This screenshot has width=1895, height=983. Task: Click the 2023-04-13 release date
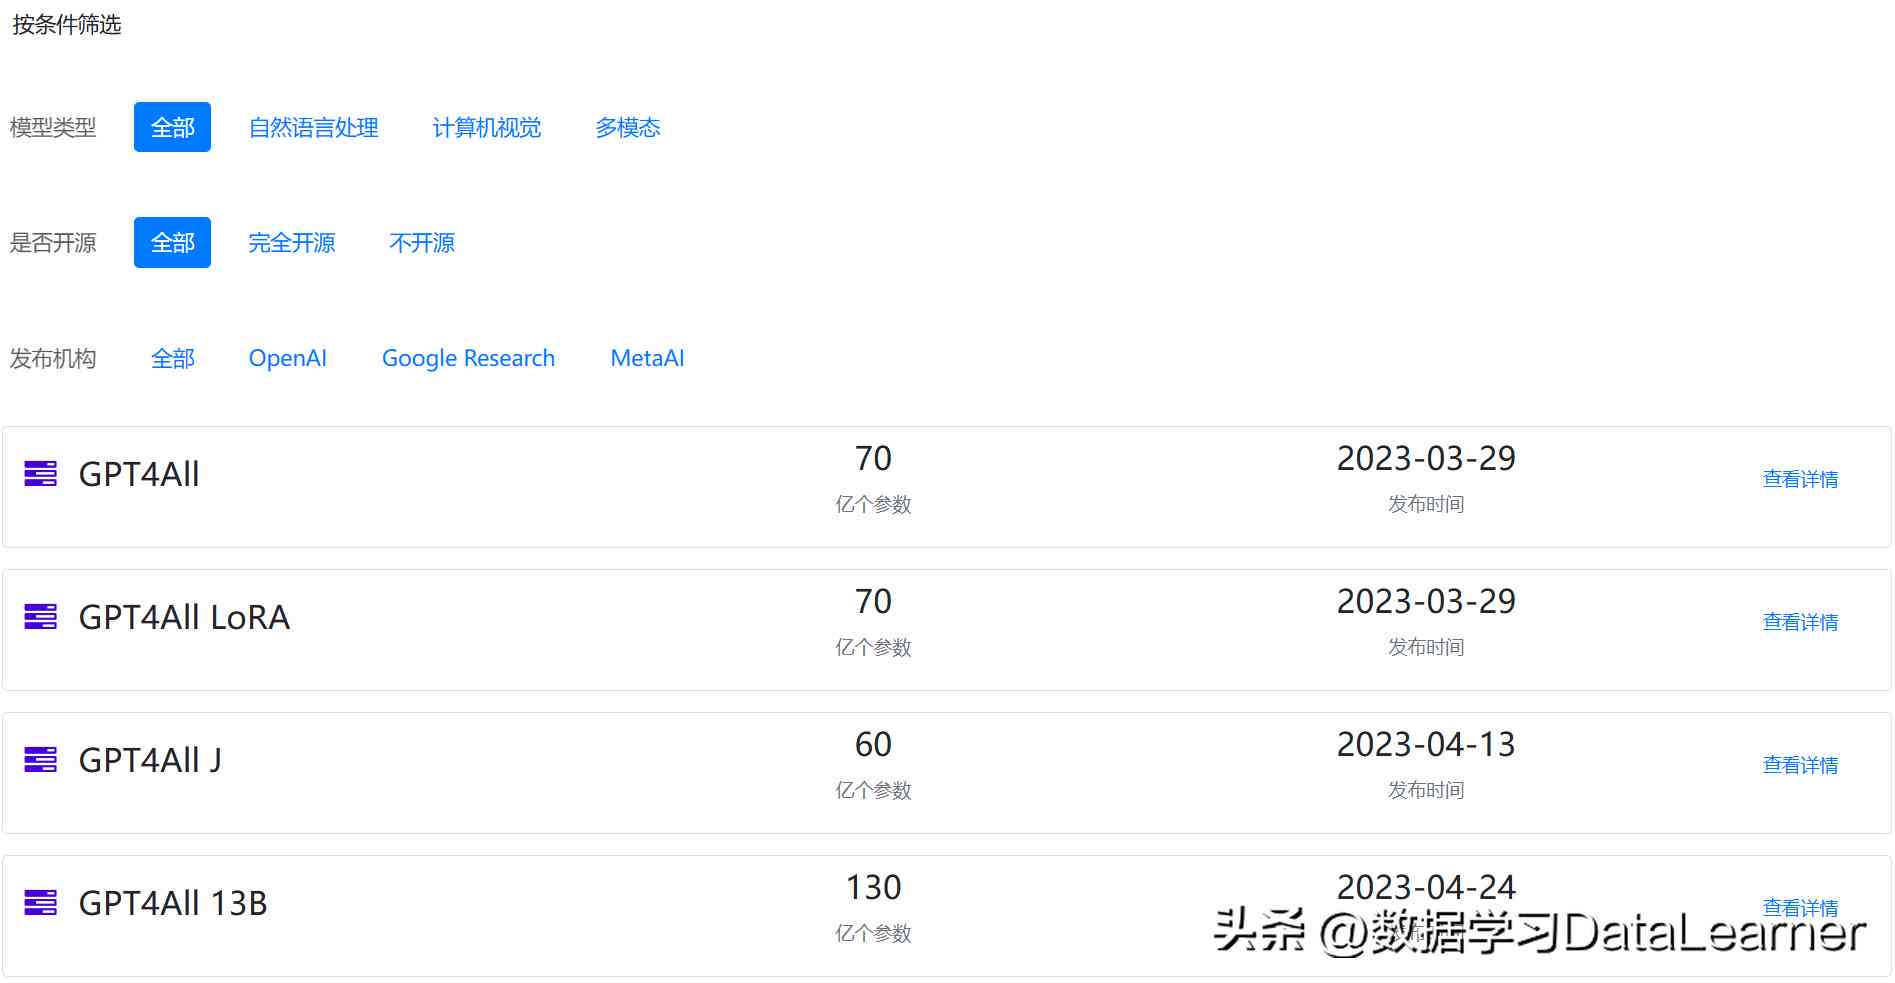tap(1426, 744)
